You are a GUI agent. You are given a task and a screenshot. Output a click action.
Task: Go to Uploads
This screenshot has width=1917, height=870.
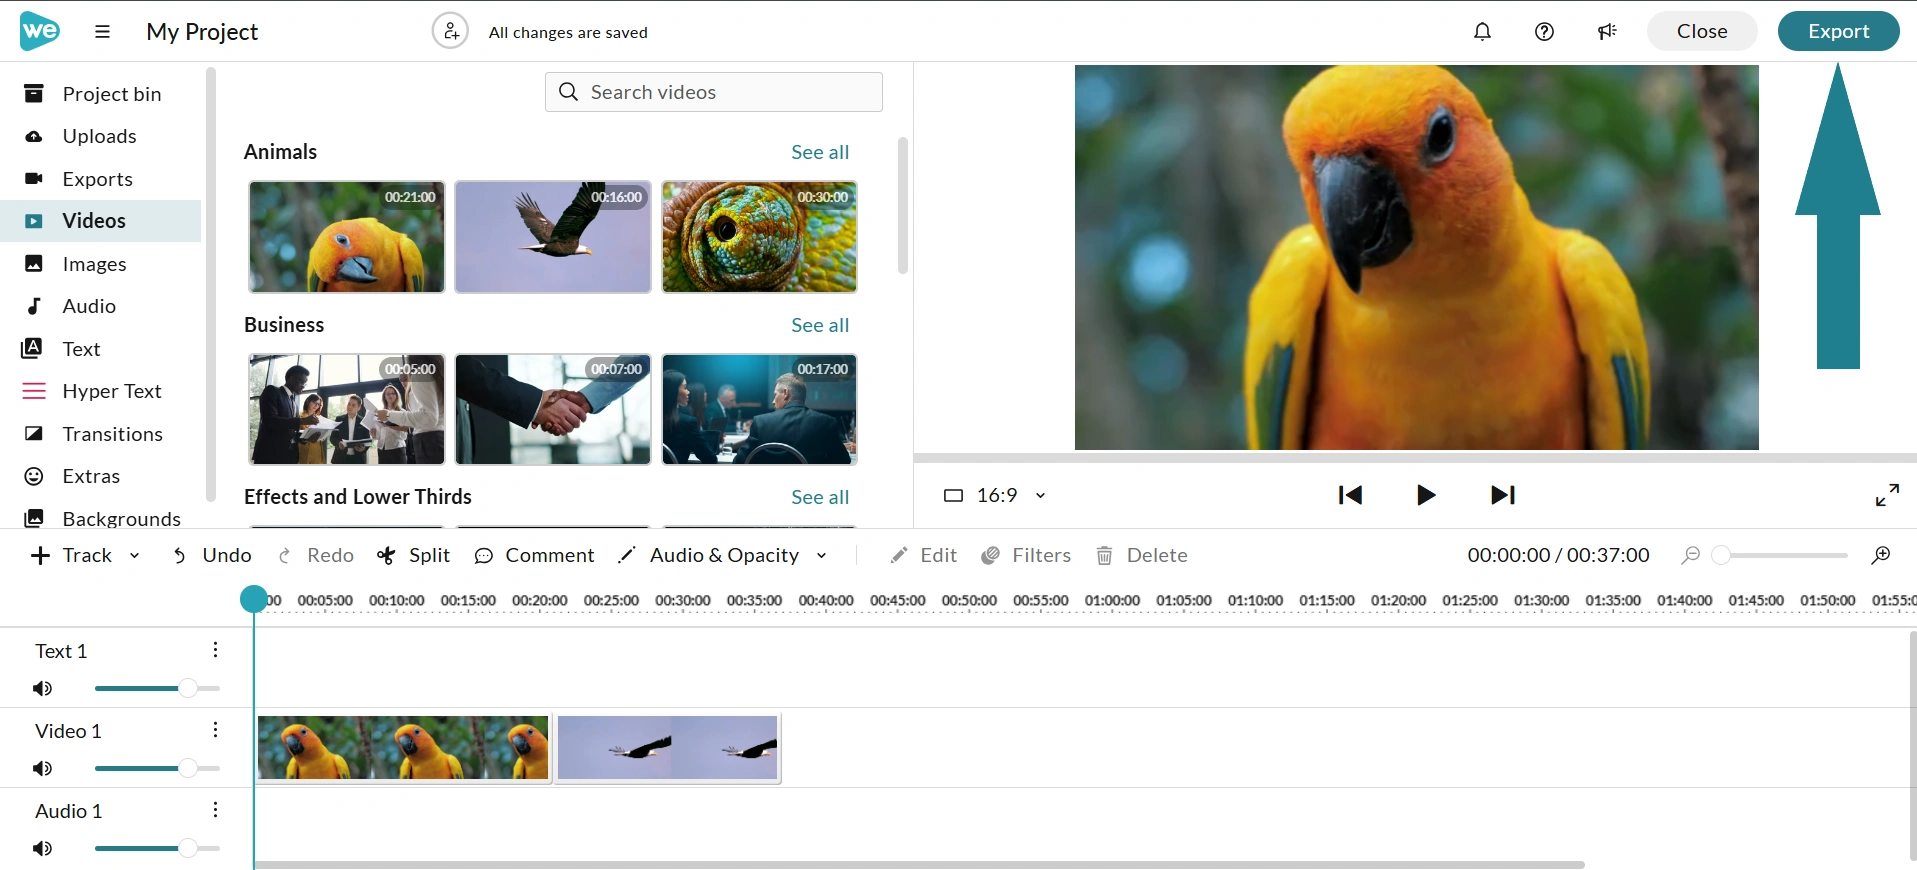click(100, 136)
